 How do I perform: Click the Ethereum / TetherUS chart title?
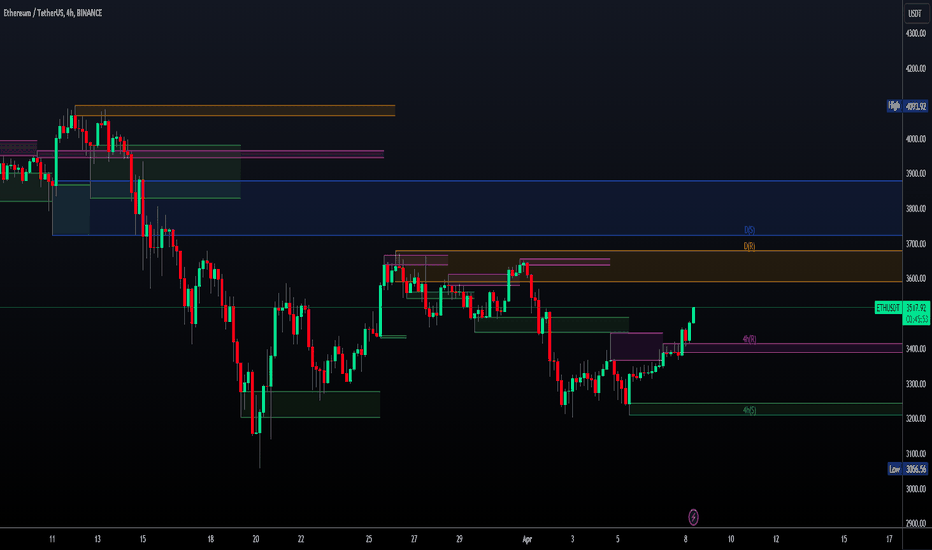53,12
